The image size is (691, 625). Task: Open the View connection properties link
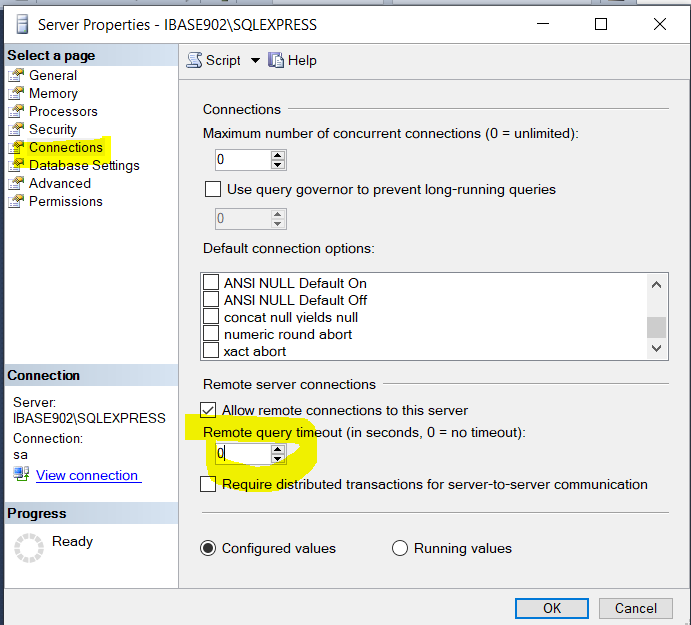pyautogui.click(x=87, y=475)
